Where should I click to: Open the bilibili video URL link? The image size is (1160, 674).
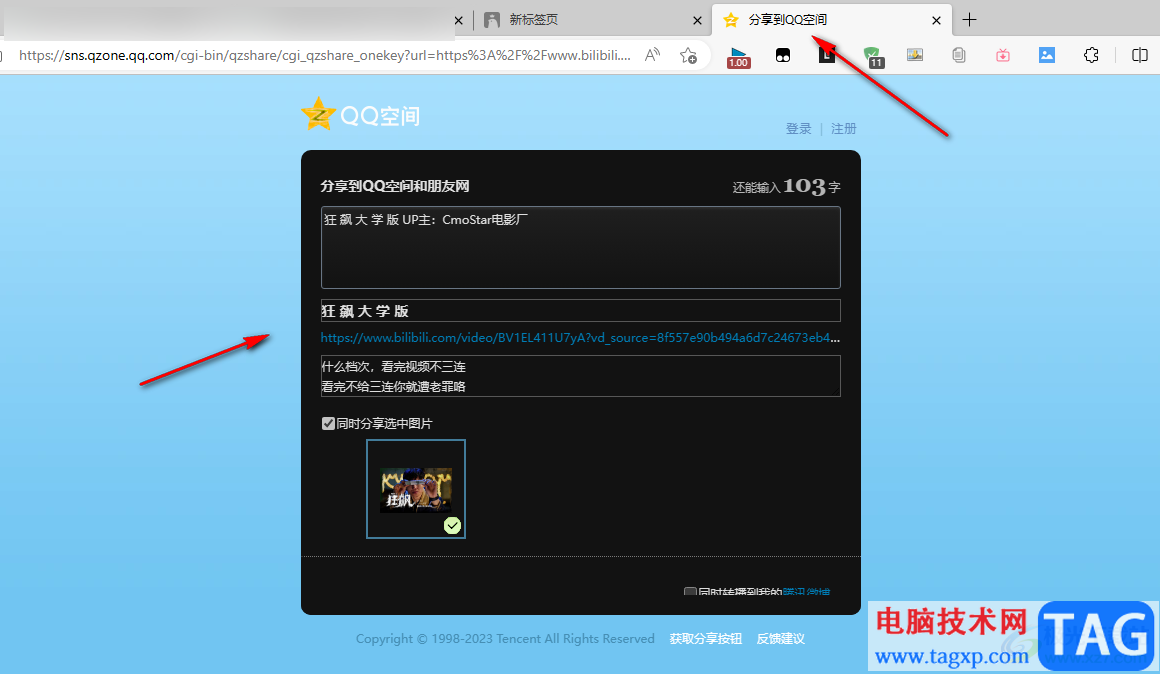coord(580,338)
